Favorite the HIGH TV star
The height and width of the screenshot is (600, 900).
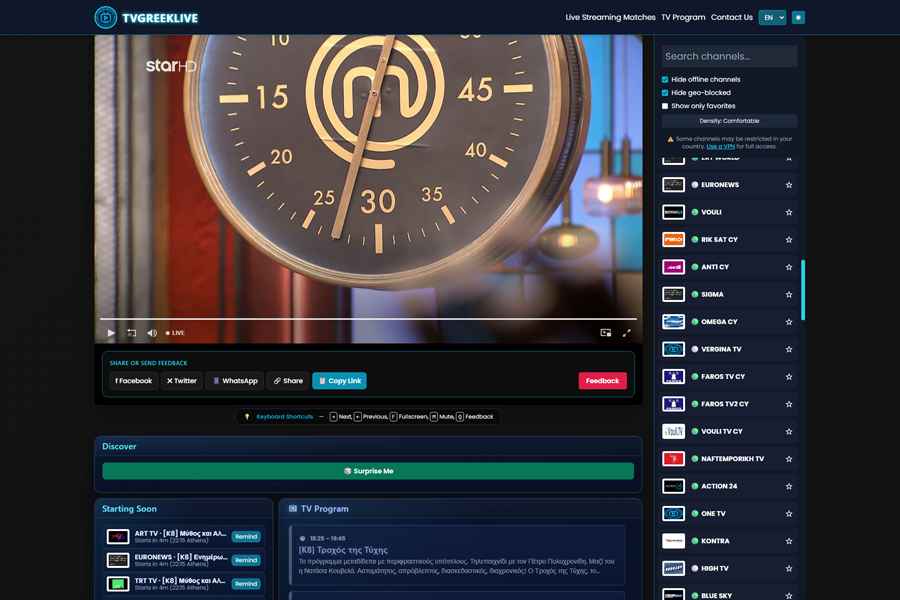(789, 568)
